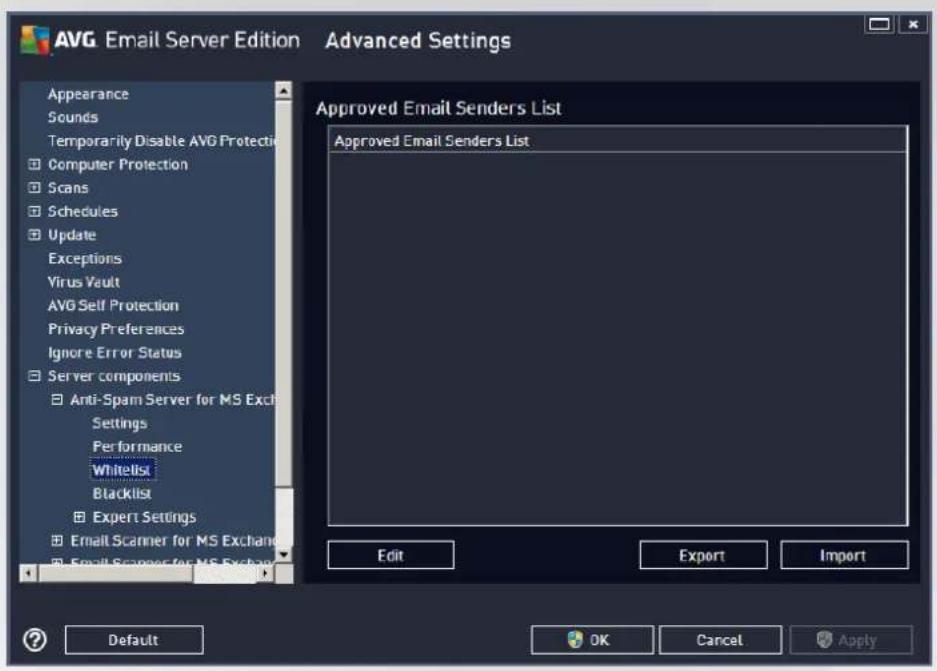
Task: Click the horizontal scroll left arrow
Action: click(x=27, y=574)
